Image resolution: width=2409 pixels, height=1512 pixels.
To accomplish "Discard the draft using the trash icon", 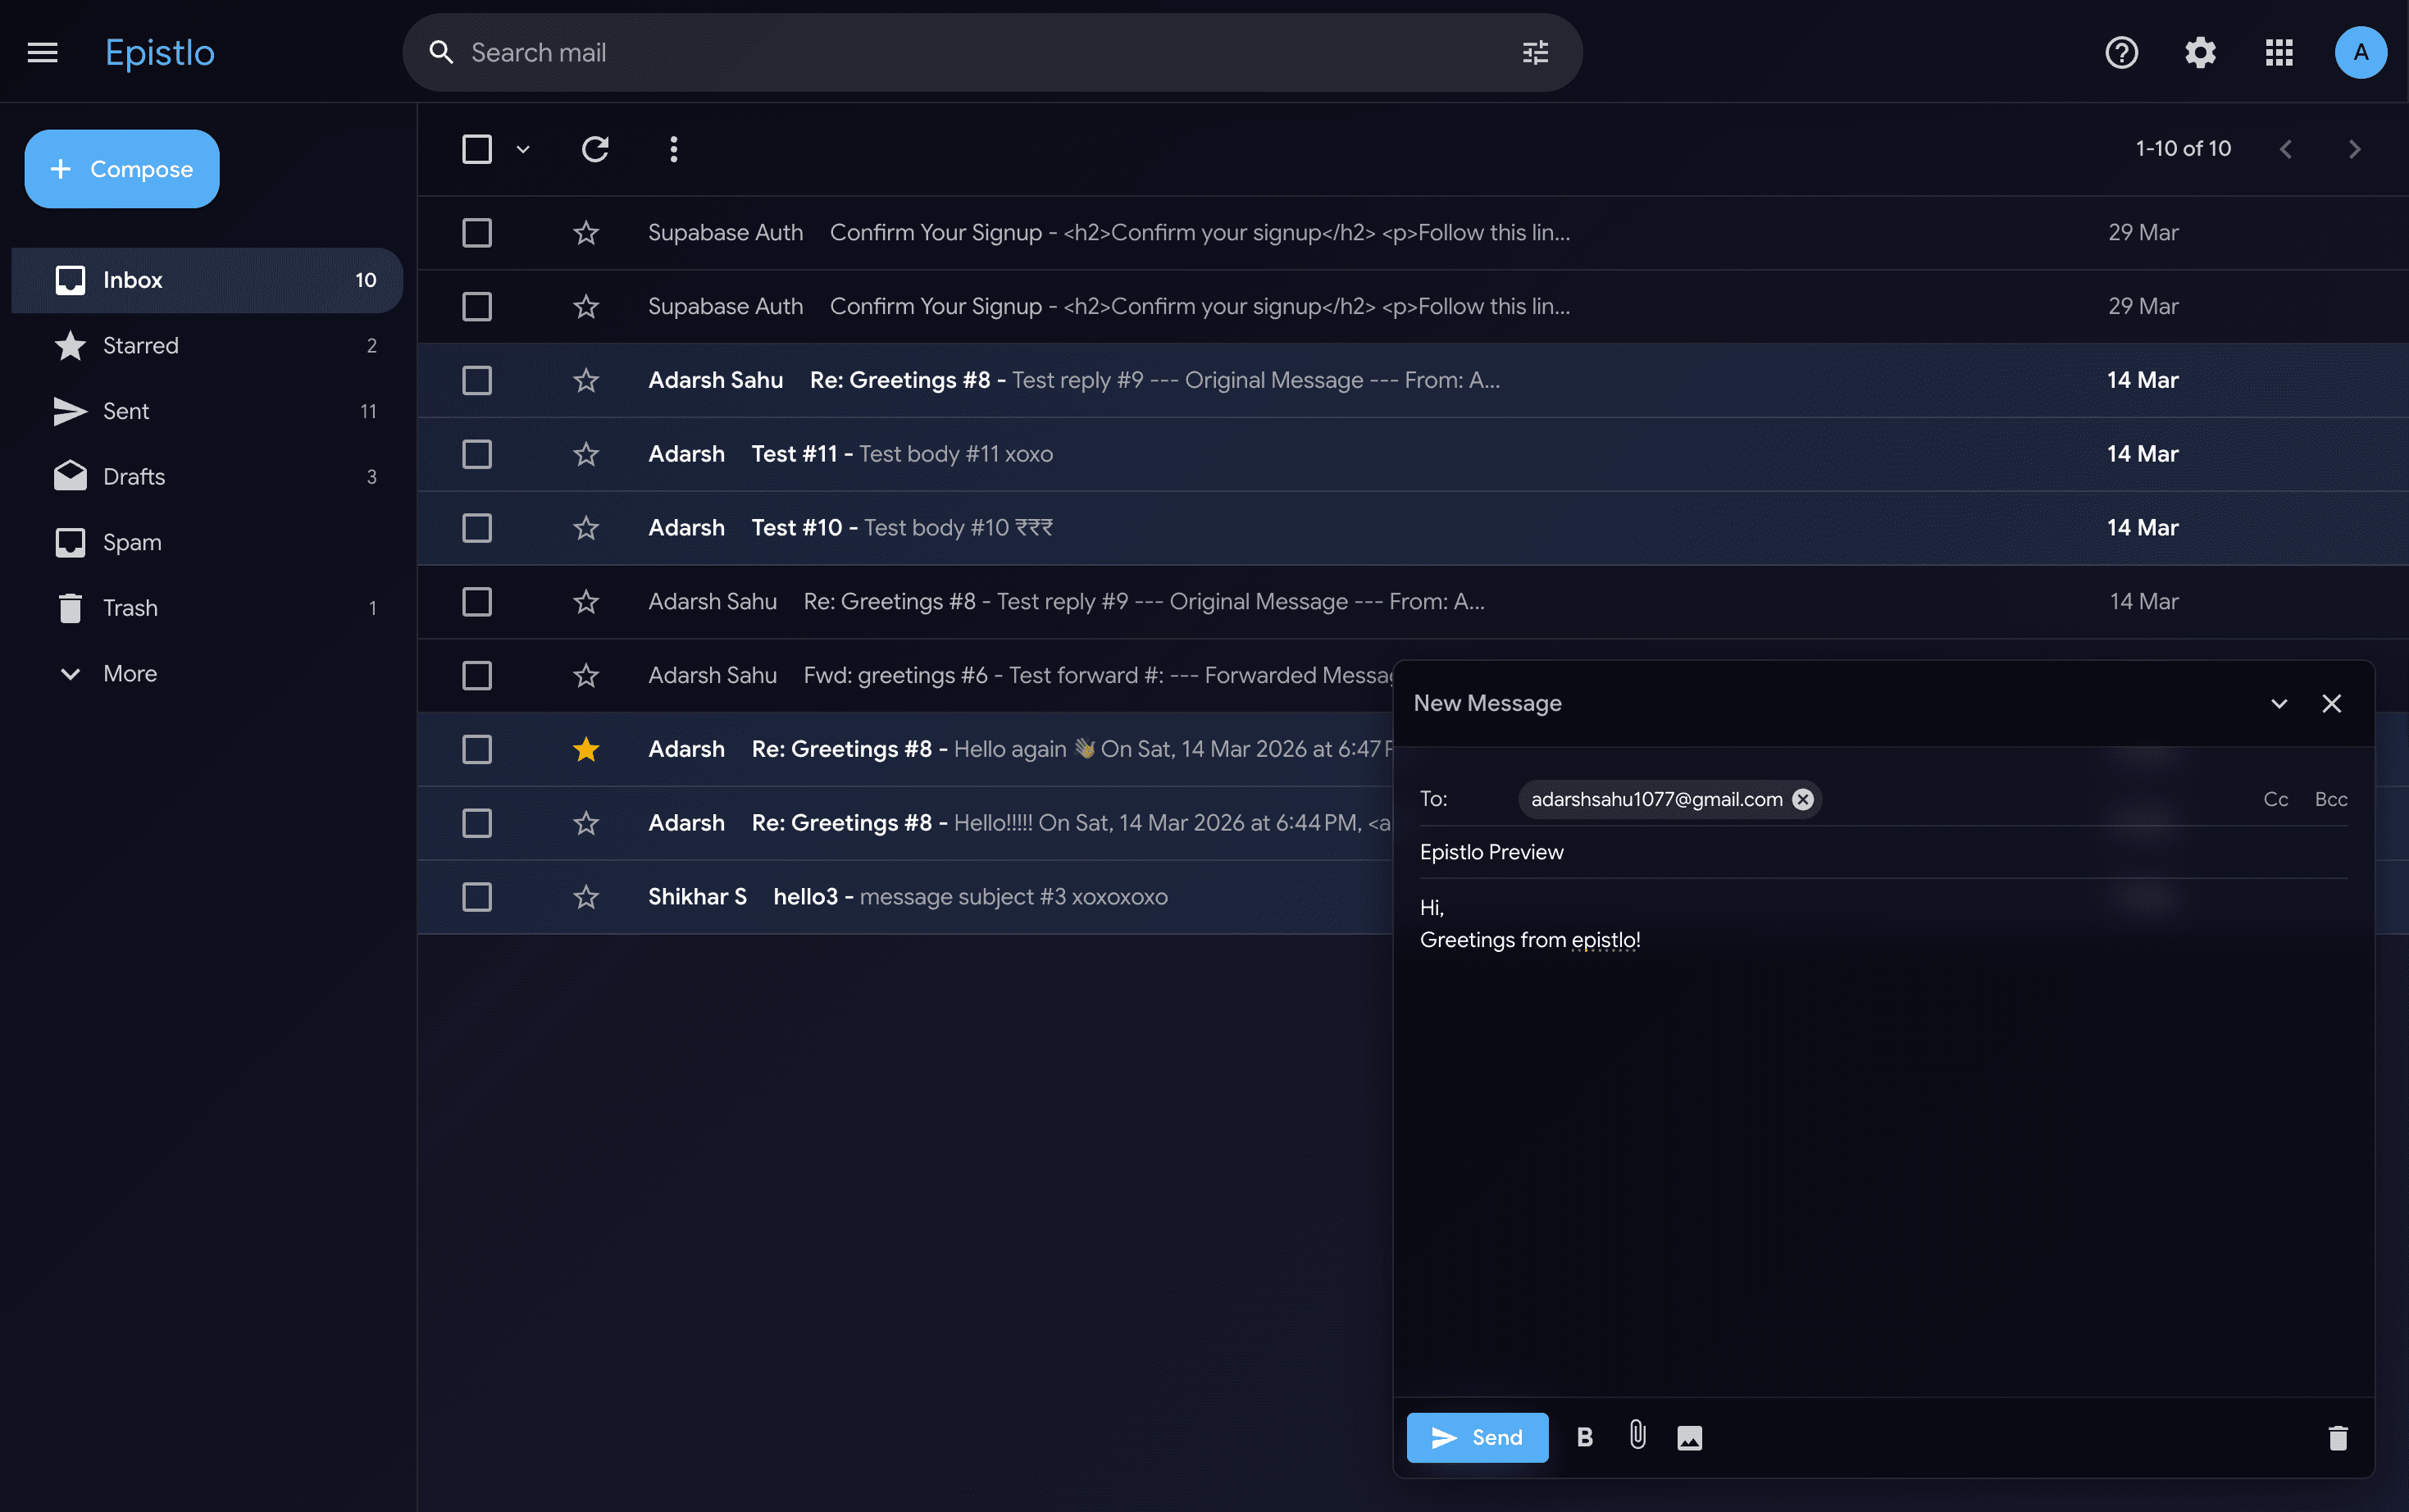I will coord(2336,1437).
